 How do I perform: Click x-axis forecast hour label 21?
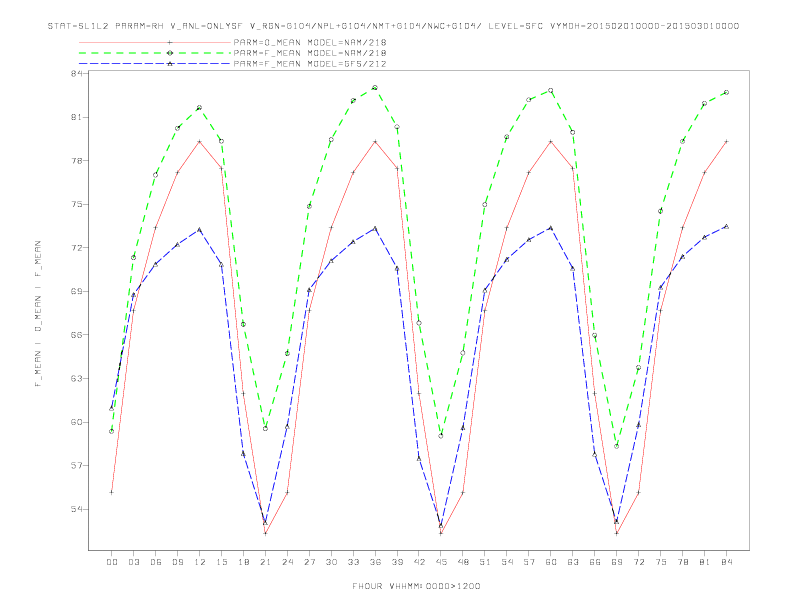(265, 562)
